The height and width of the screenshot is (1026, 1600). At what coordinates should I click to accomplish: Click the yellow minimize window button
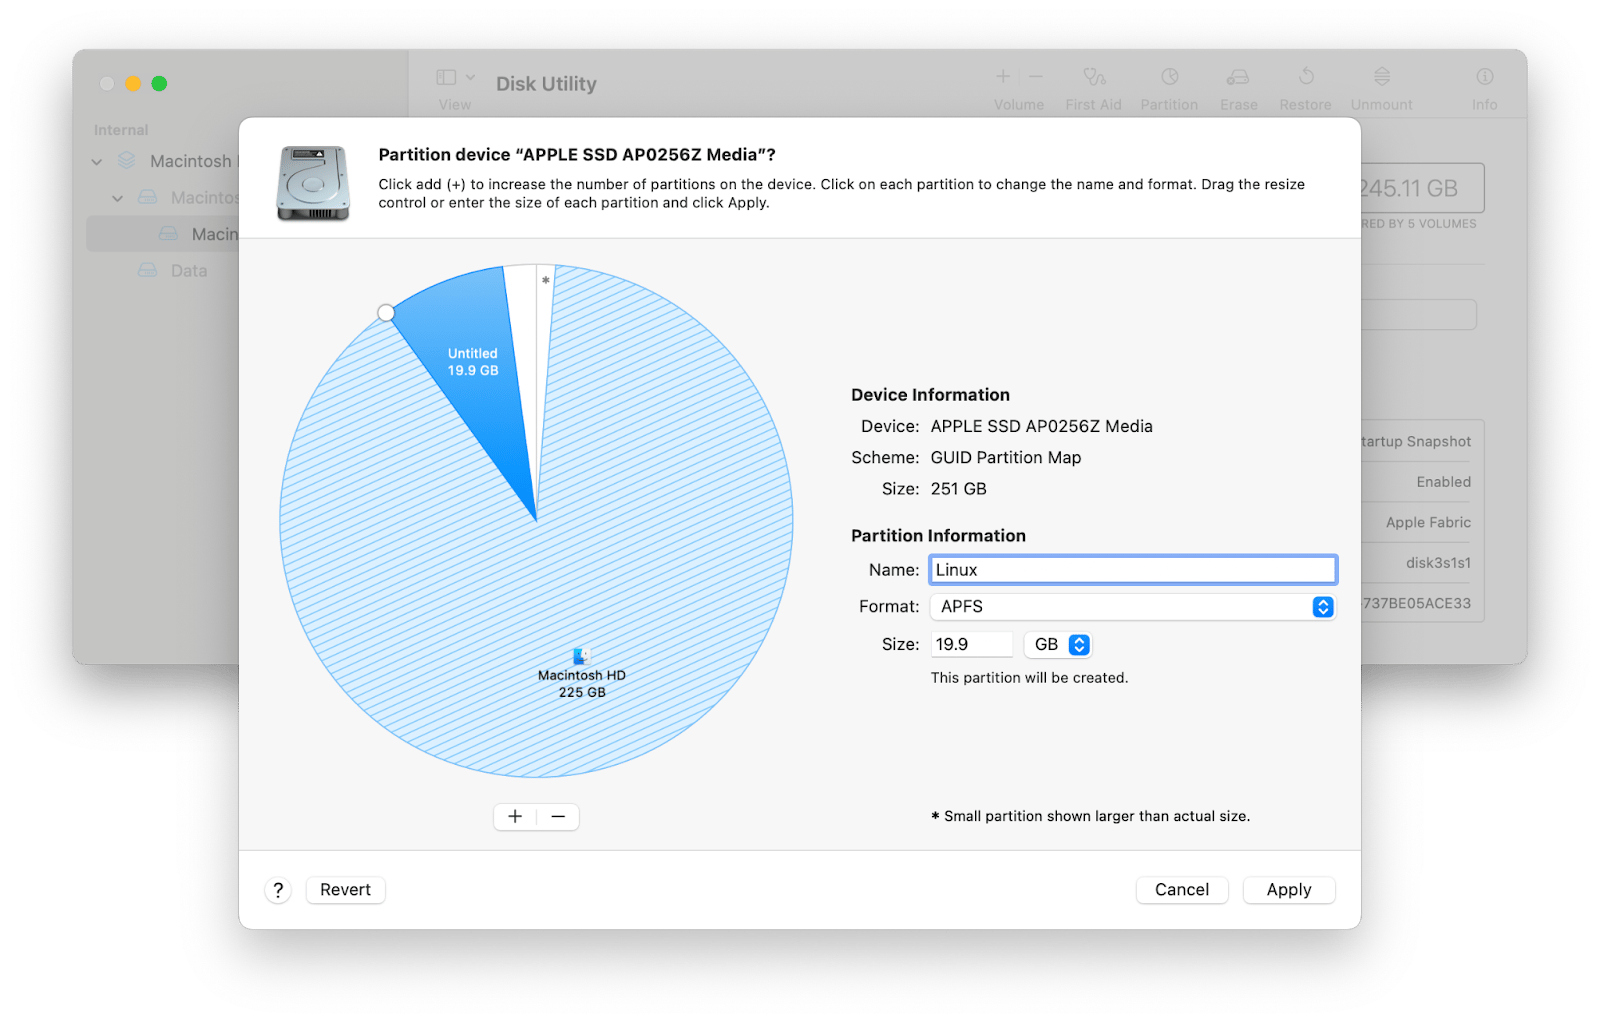tap(133, 84)
